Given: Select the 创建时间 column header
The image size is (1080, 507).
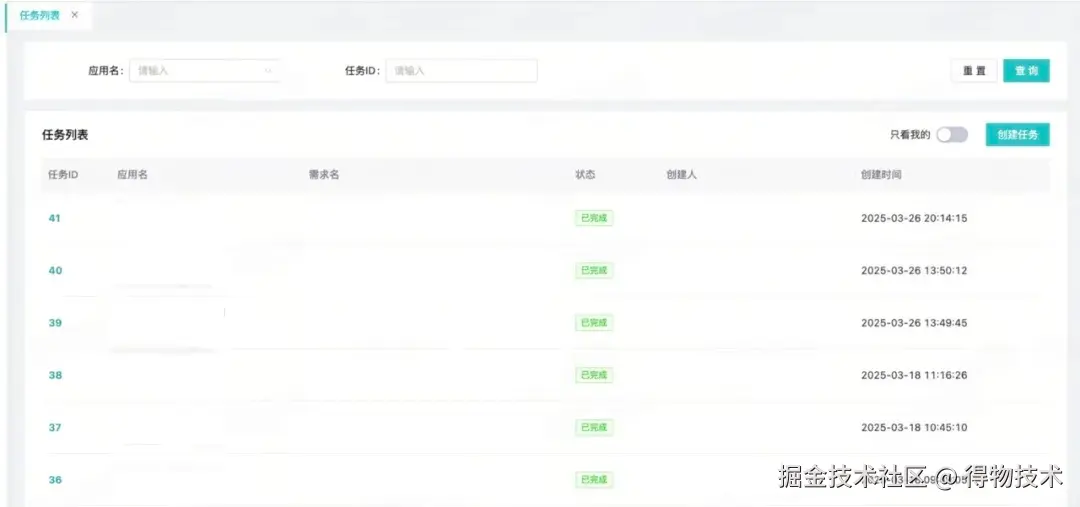Looking at the screenshot, I should point(881,175).
